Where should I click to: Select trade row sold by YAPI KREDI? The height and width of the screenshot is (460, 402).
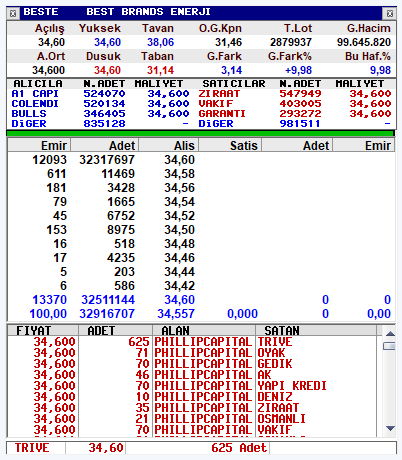point(192,386)
